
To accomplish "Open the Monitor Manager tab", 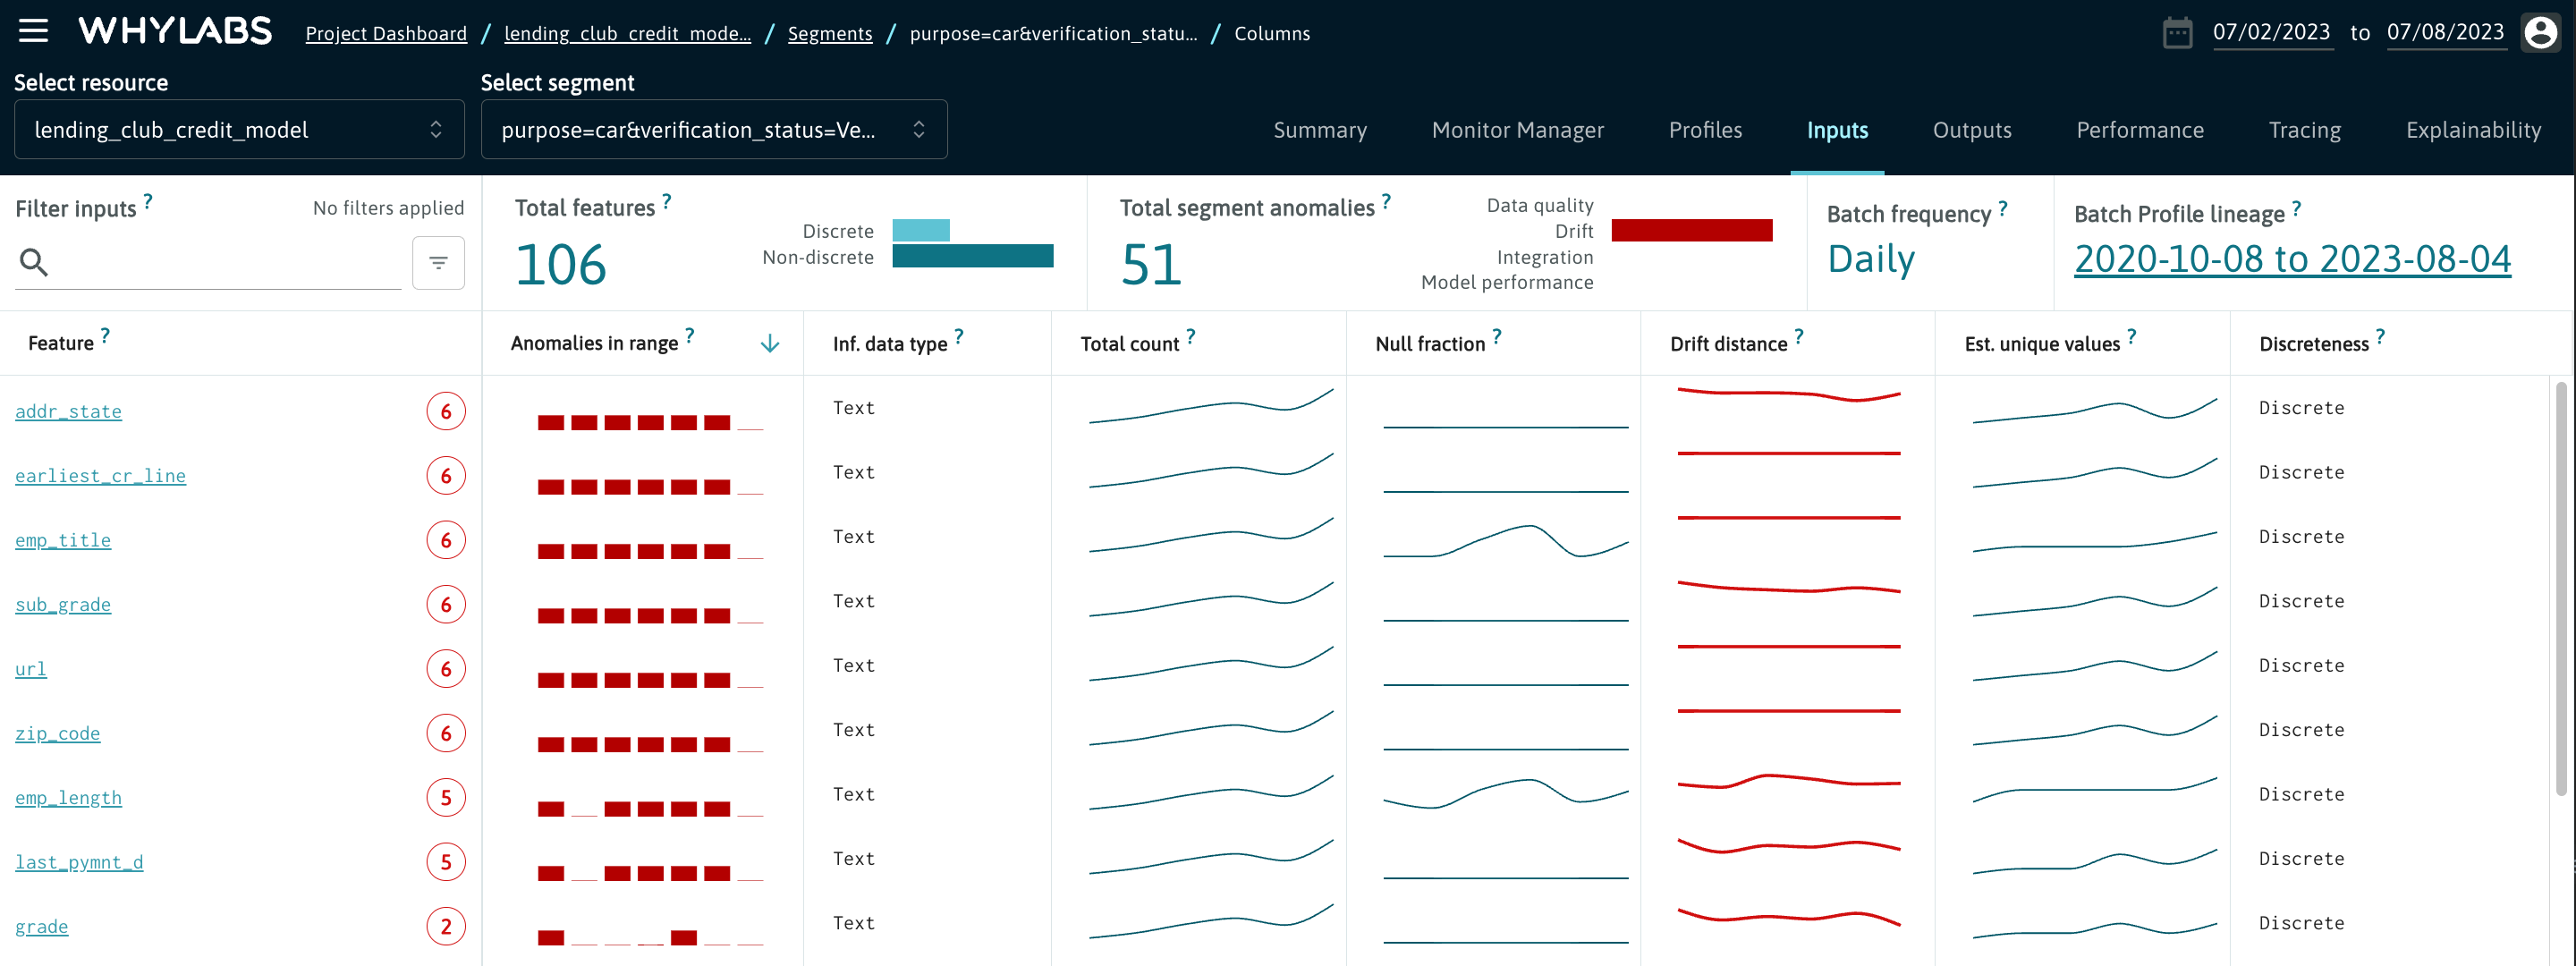I will (x=1517, y=131).
